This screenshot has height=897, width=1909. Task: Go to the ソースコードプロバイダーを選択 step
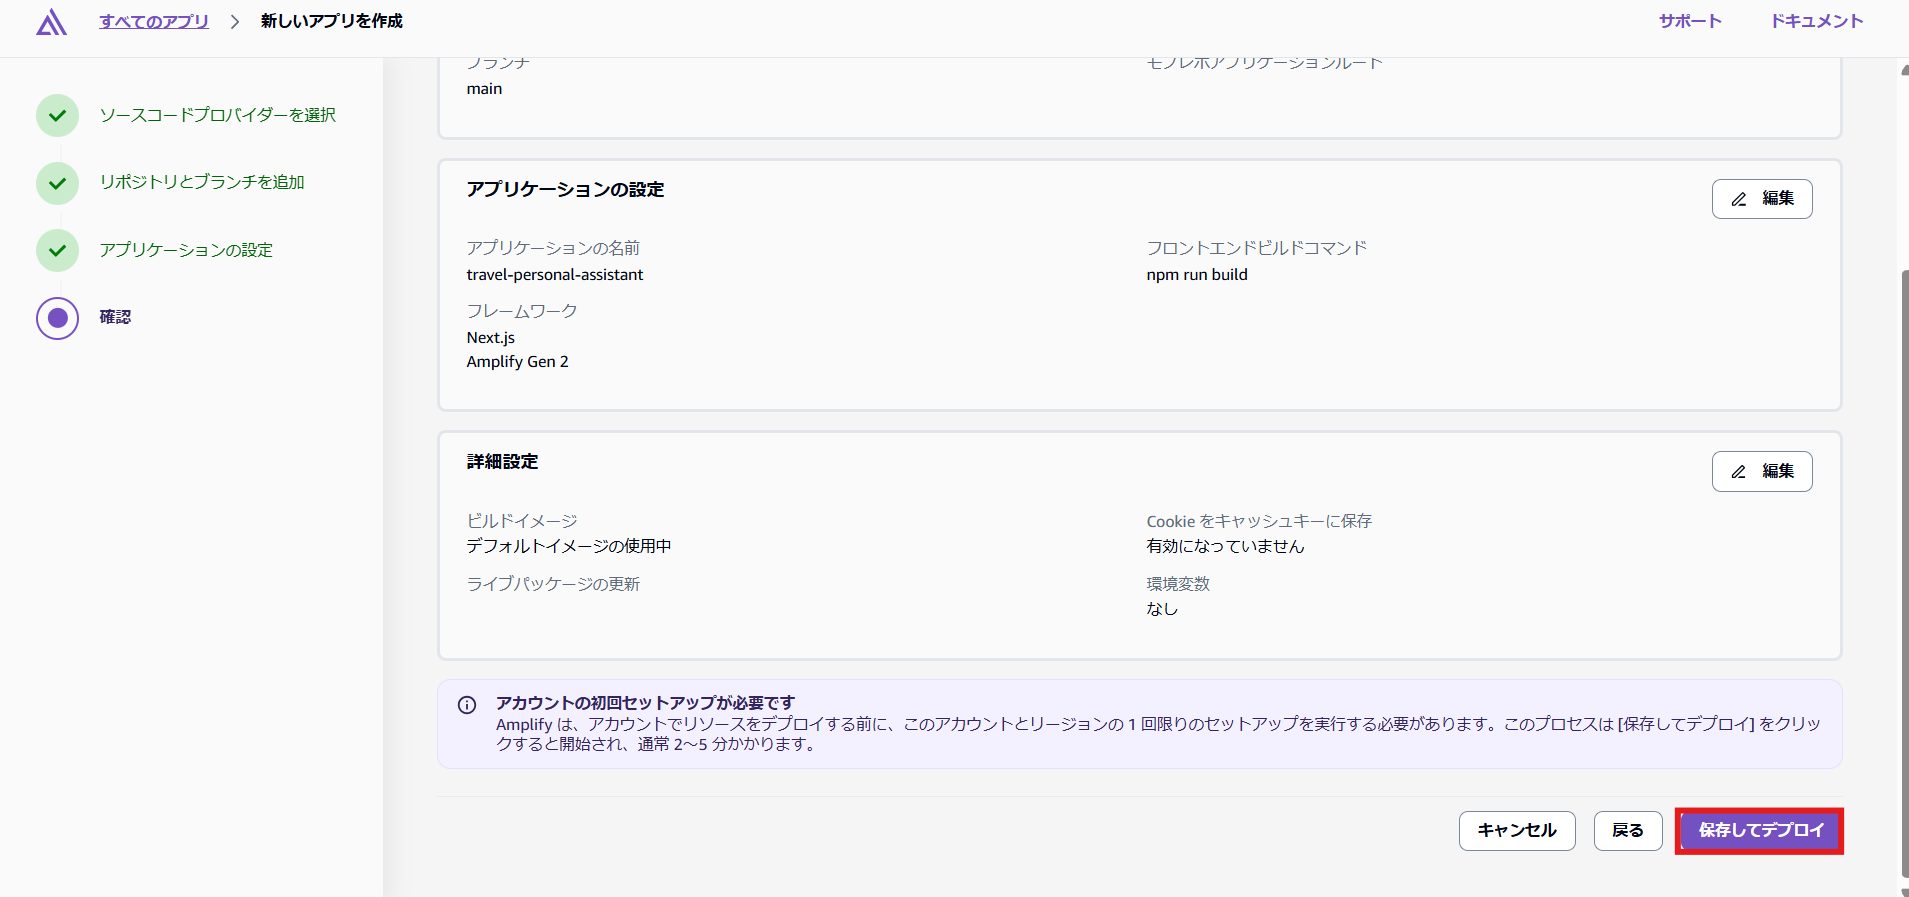[218, 115]
